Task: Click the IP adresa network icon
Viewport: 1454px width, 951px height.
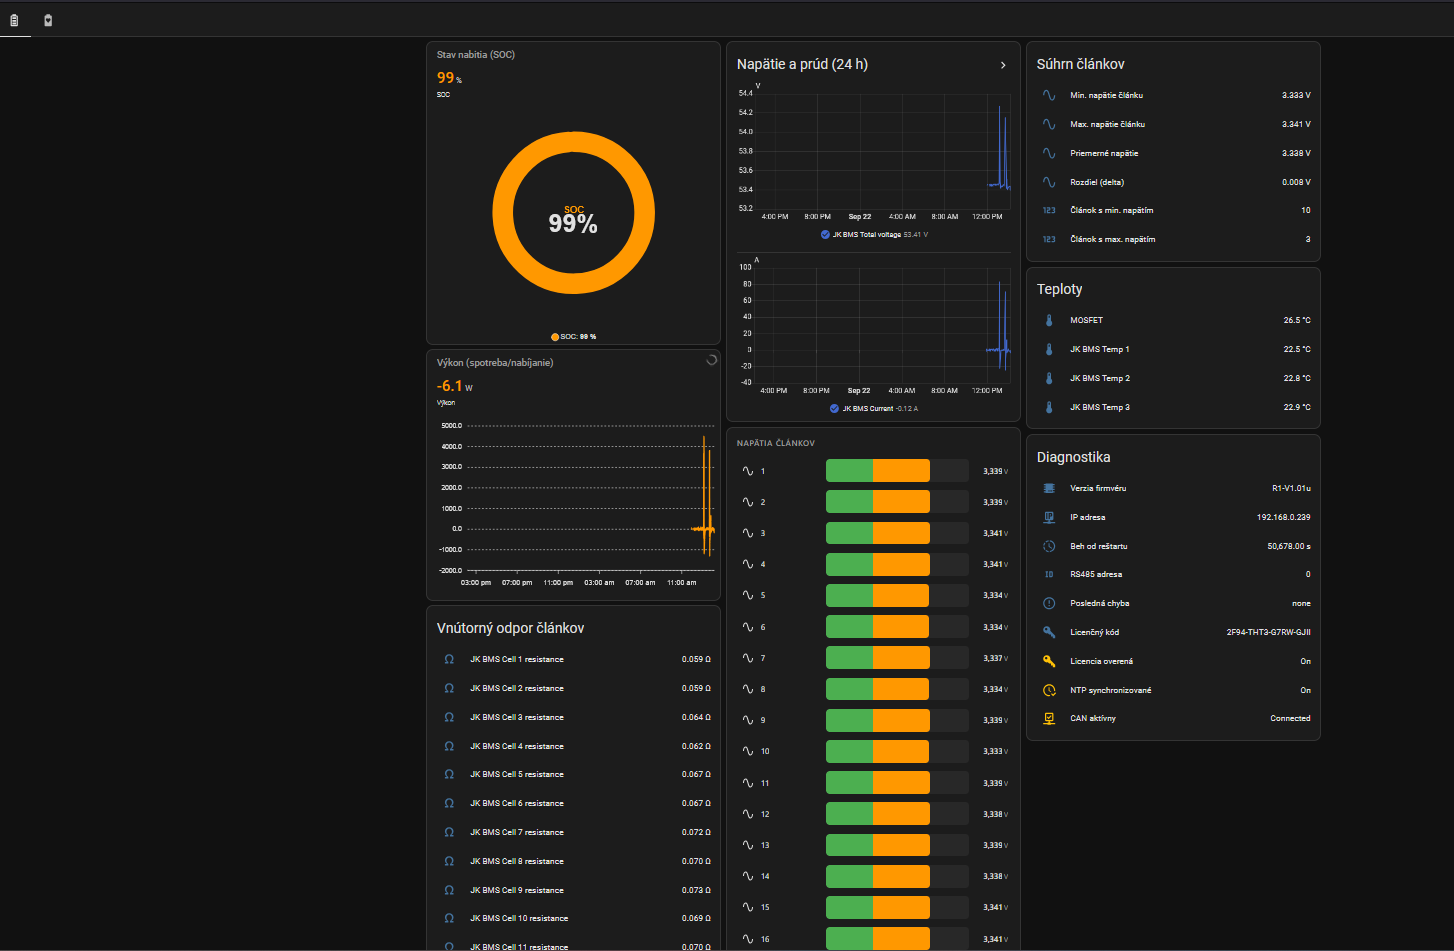Action: [x=1049, y=517]
